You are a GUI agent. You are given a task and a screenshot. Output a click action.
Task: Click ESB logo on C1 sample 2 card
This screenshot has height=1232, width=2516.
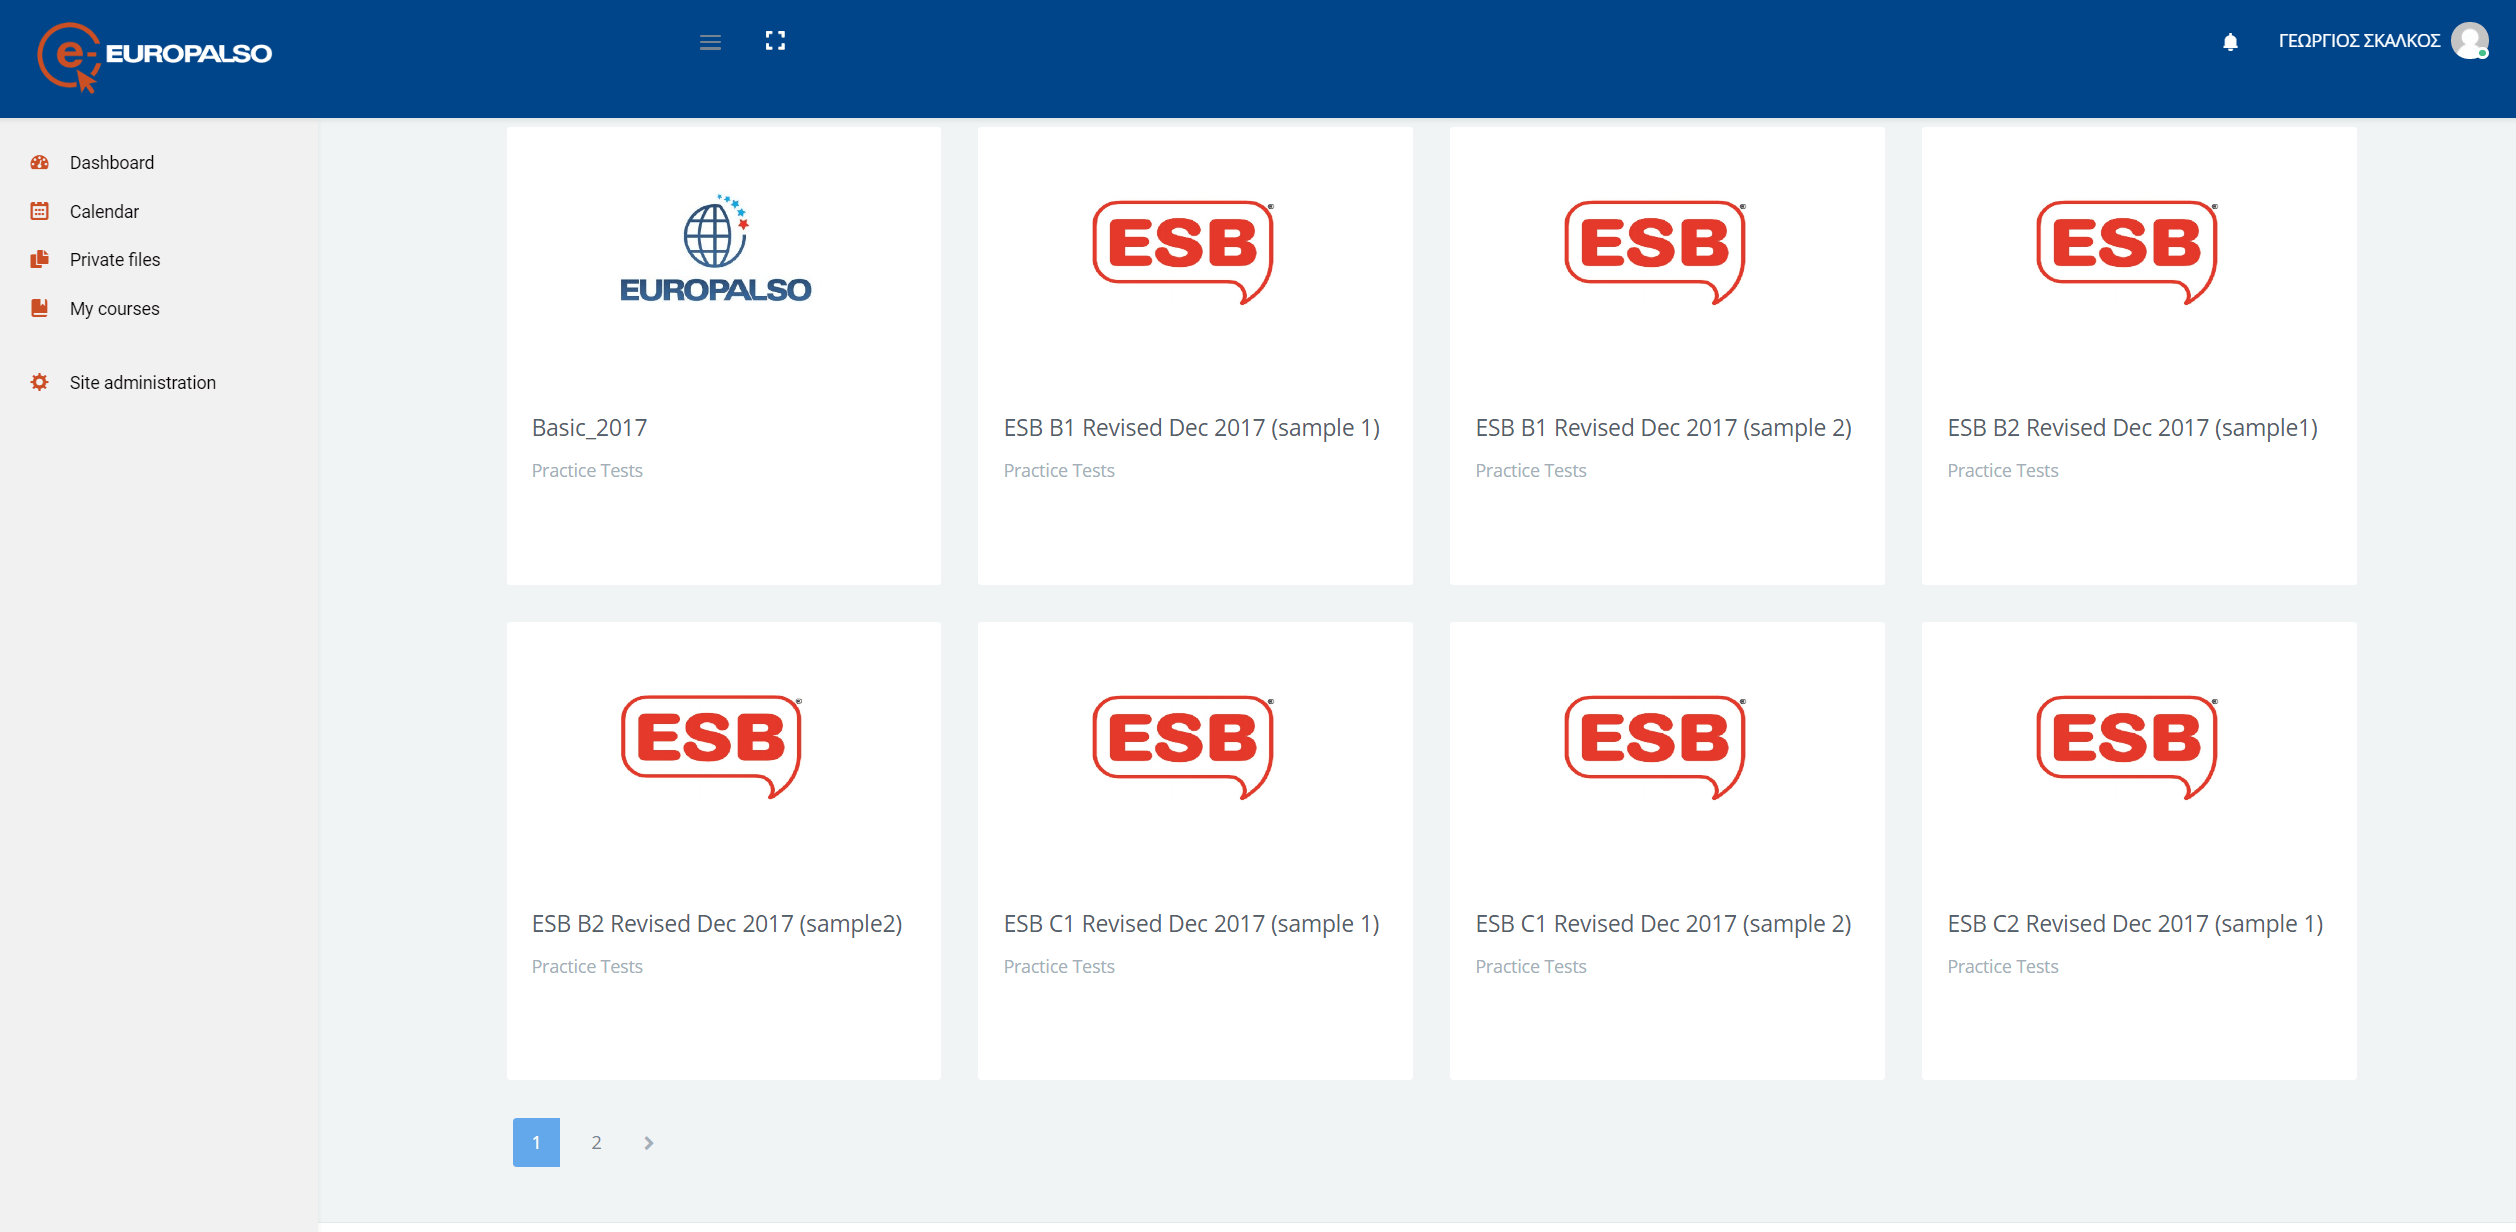pyautogui.click(x=1656, y=746)
